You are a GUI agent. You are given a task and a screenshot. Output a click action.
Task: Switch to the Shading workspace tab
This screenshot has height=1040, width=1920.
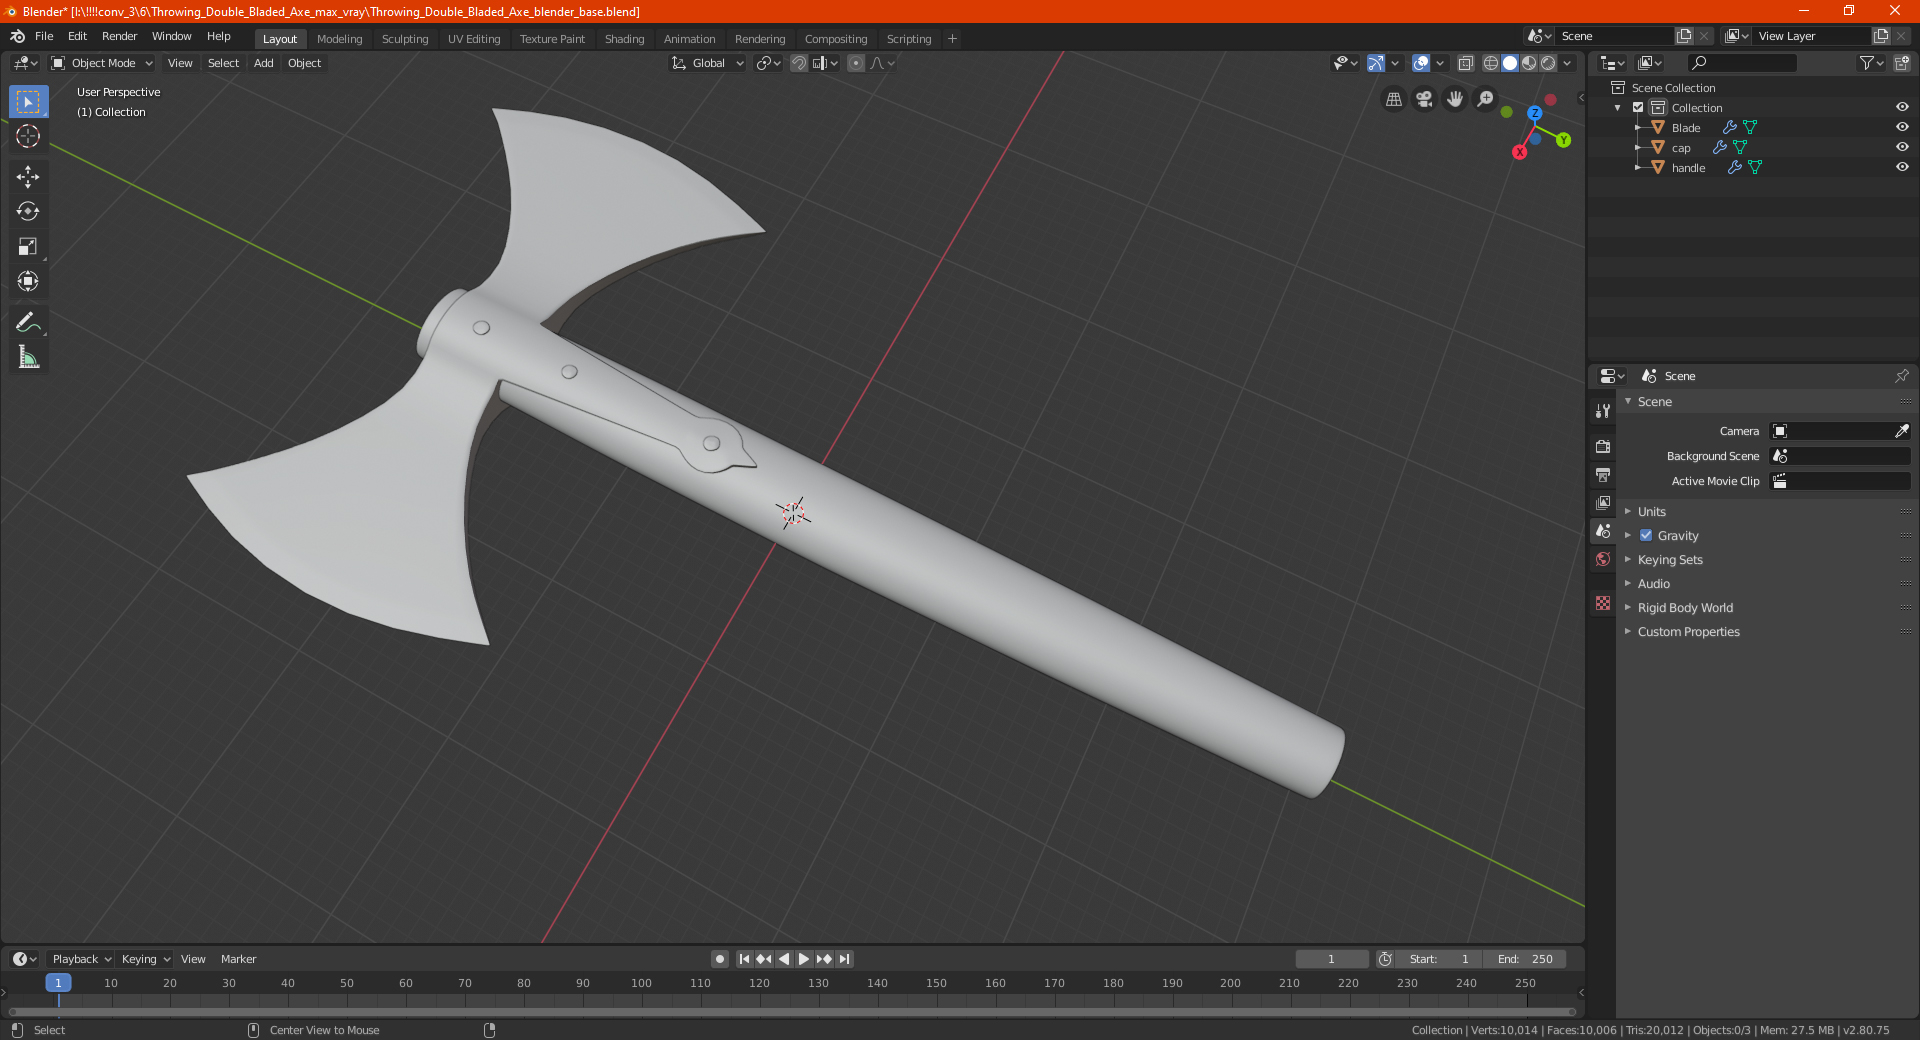pos(624,39)
